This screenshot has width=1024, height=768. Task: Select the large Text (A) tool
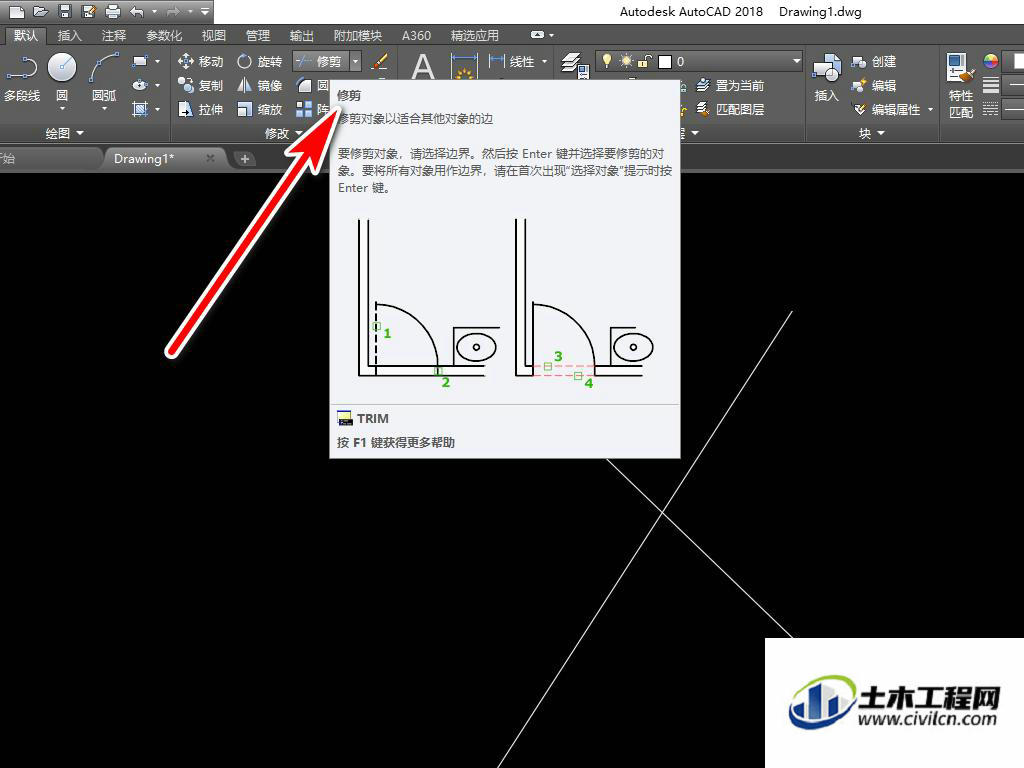423,67
